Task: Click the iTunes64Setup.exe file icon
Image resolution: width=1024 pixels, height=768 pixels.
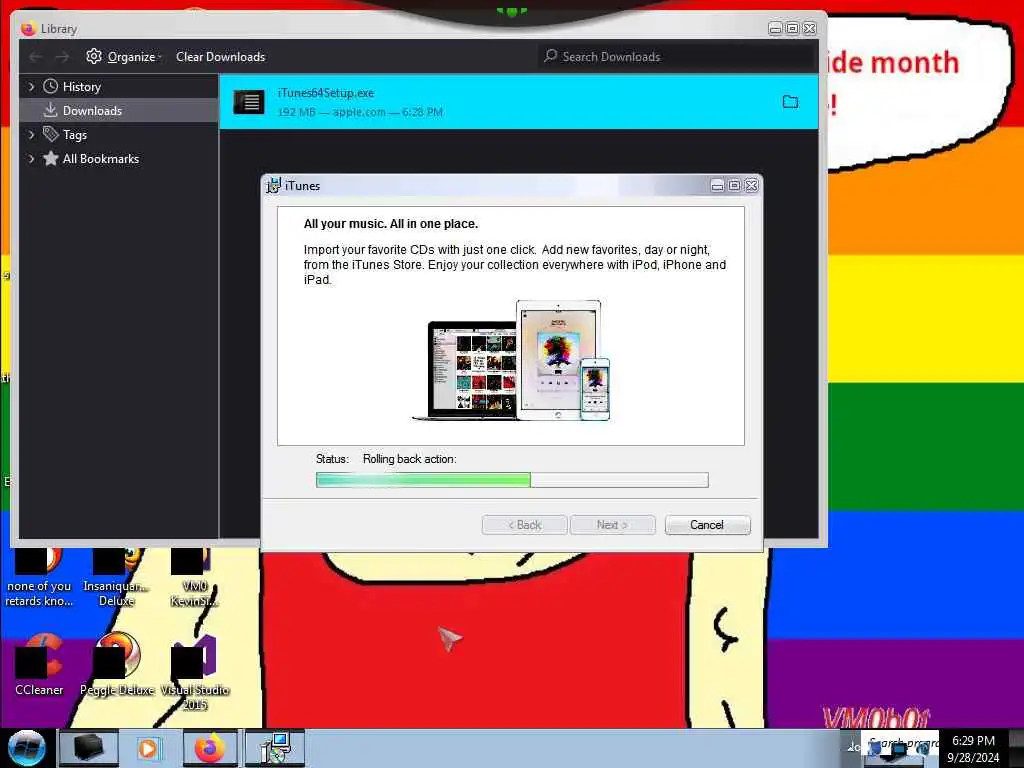Action: pyautogui.click(x=249, y=102)
